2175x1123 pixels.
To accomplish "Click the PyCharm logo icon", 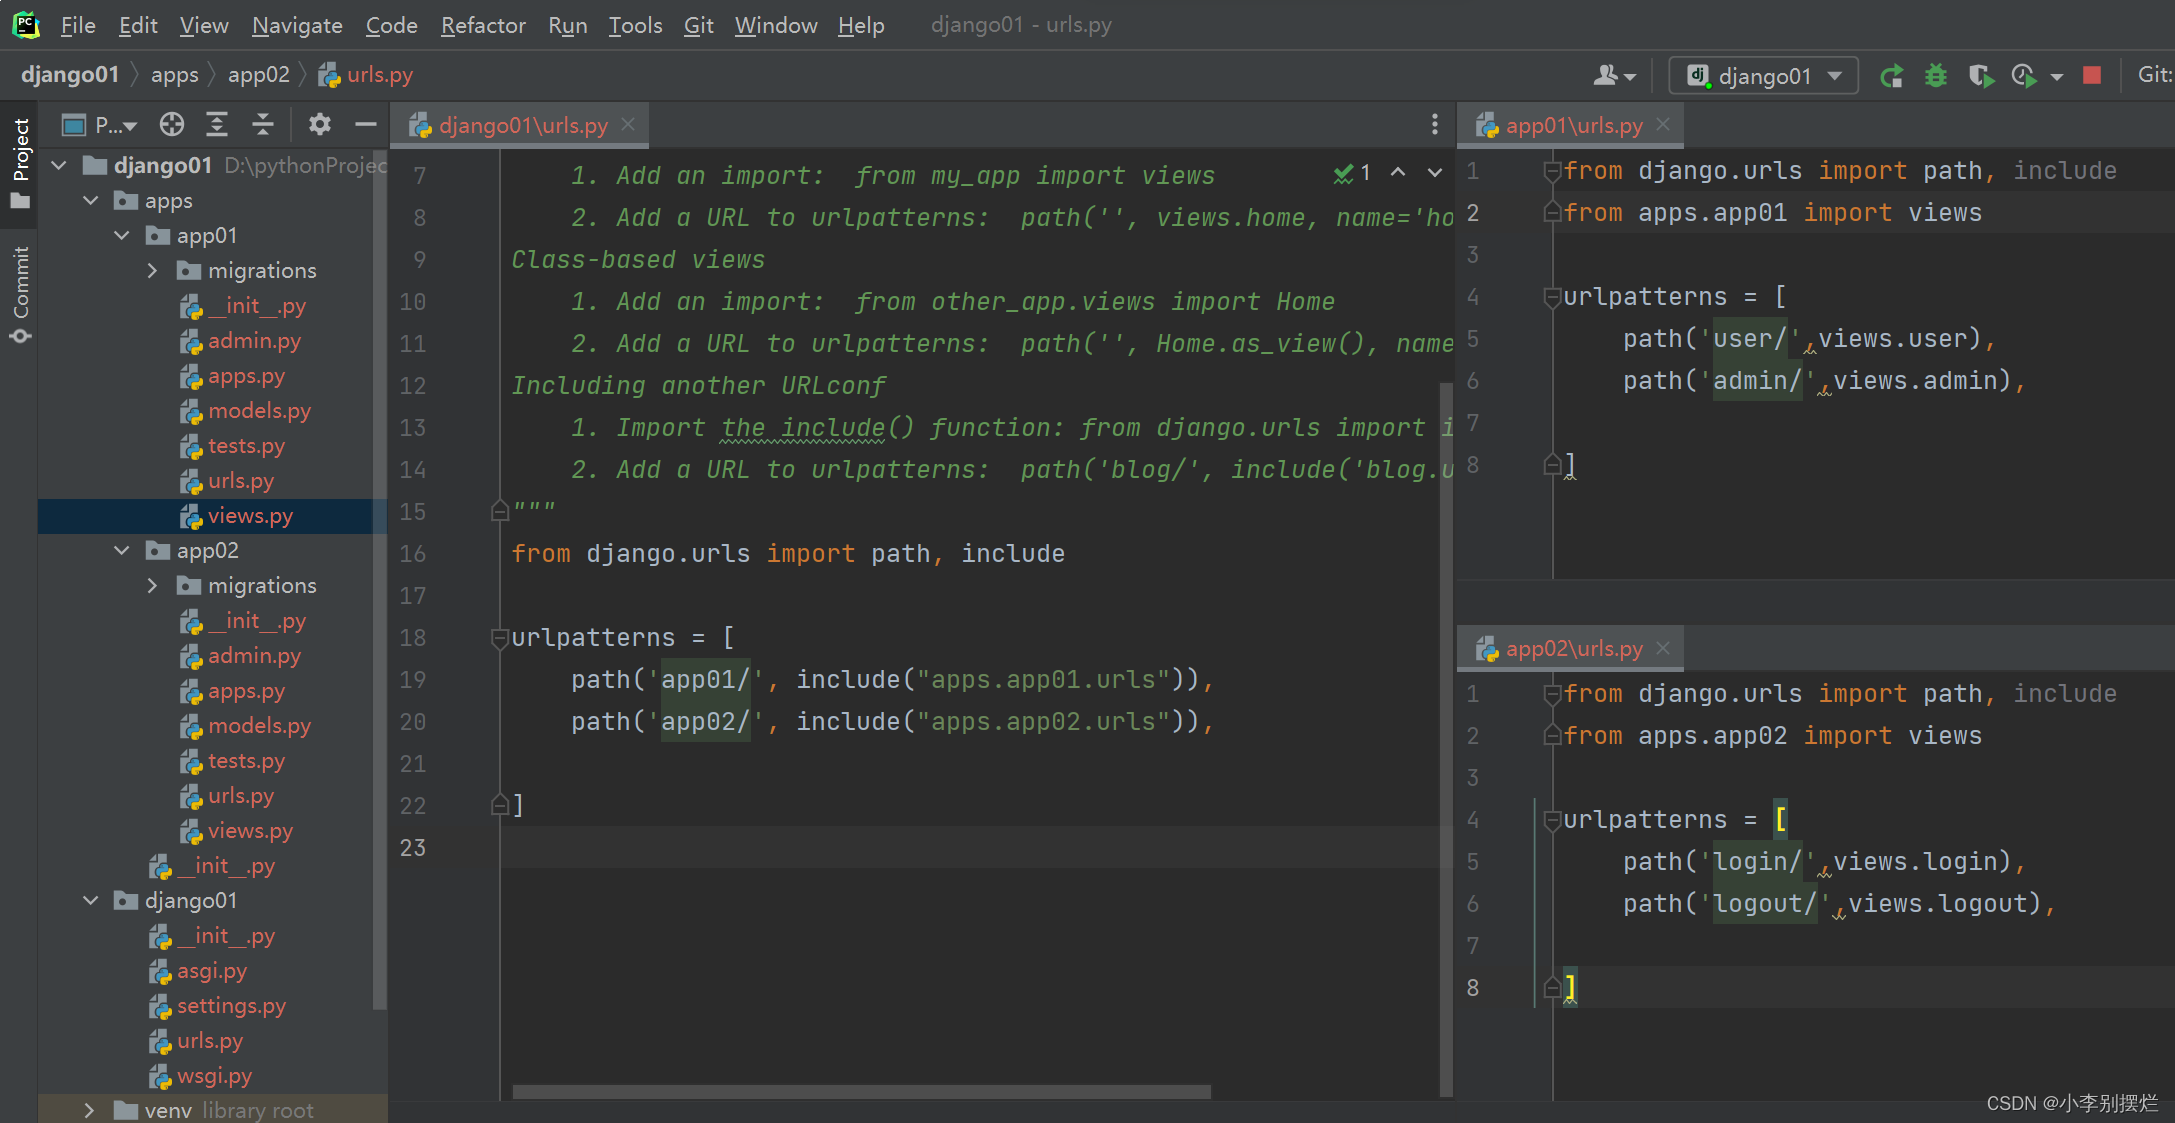I will (26, 25).
